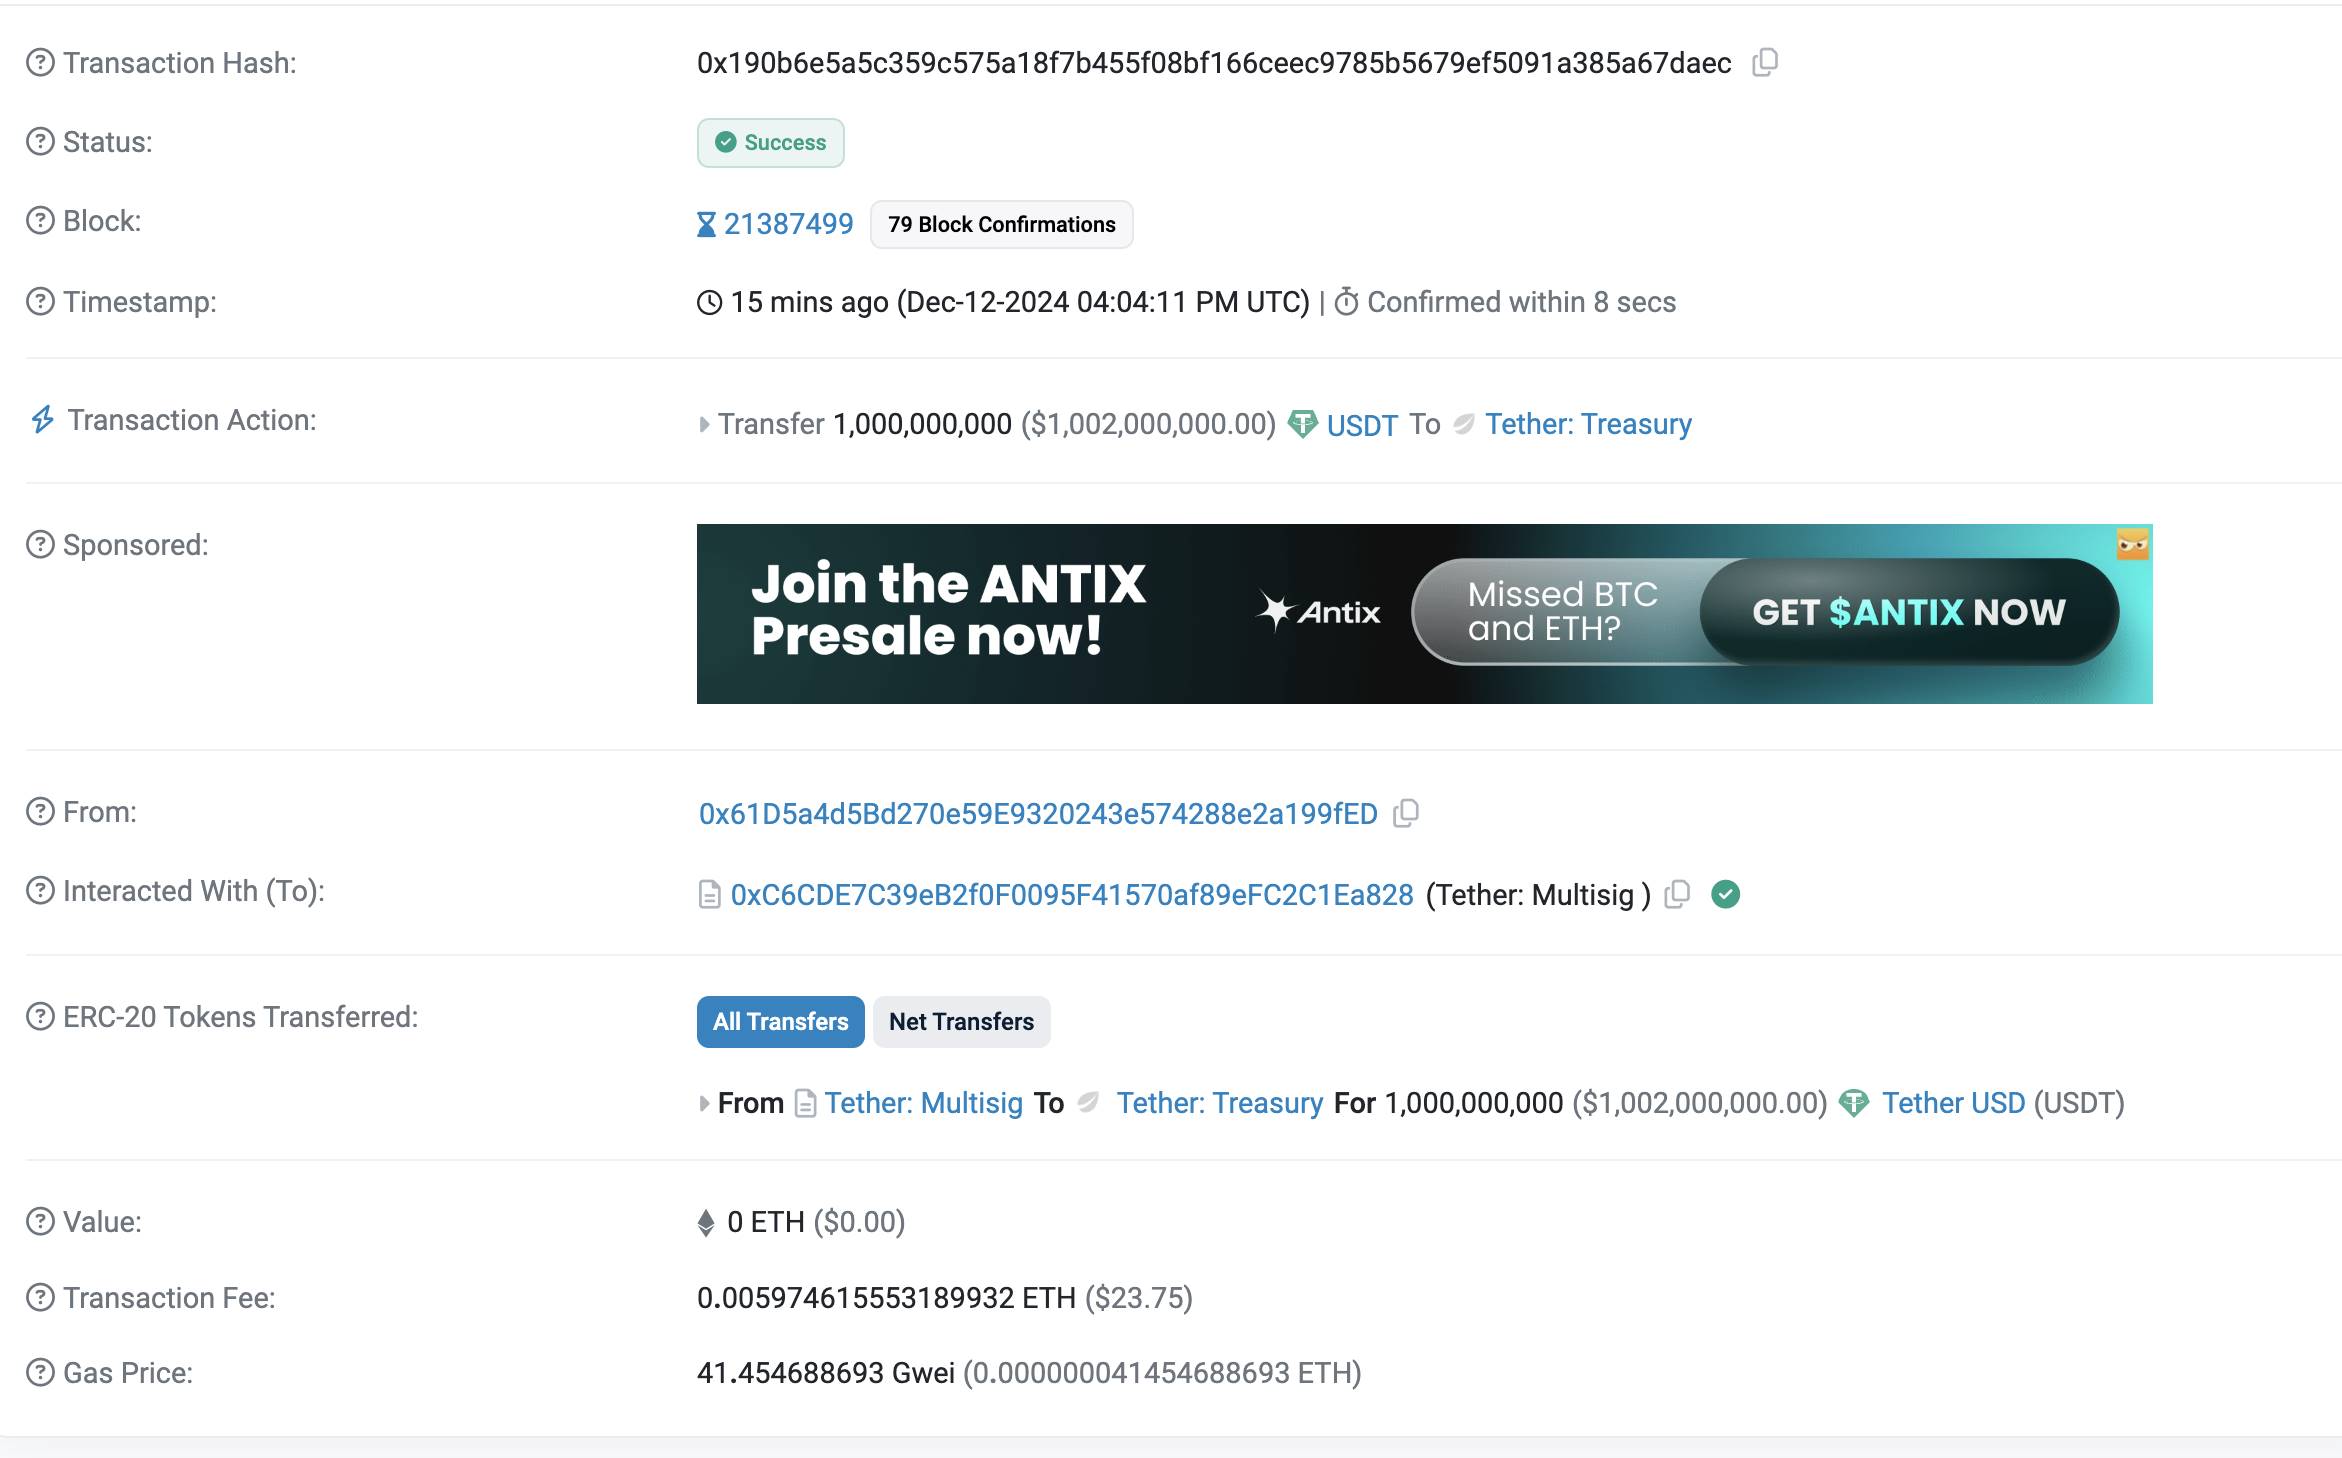The height and width of the screenshot is (1458, 2342).
Task: Copy the transaction hash to clipboard
Action: click(1765, 62)
